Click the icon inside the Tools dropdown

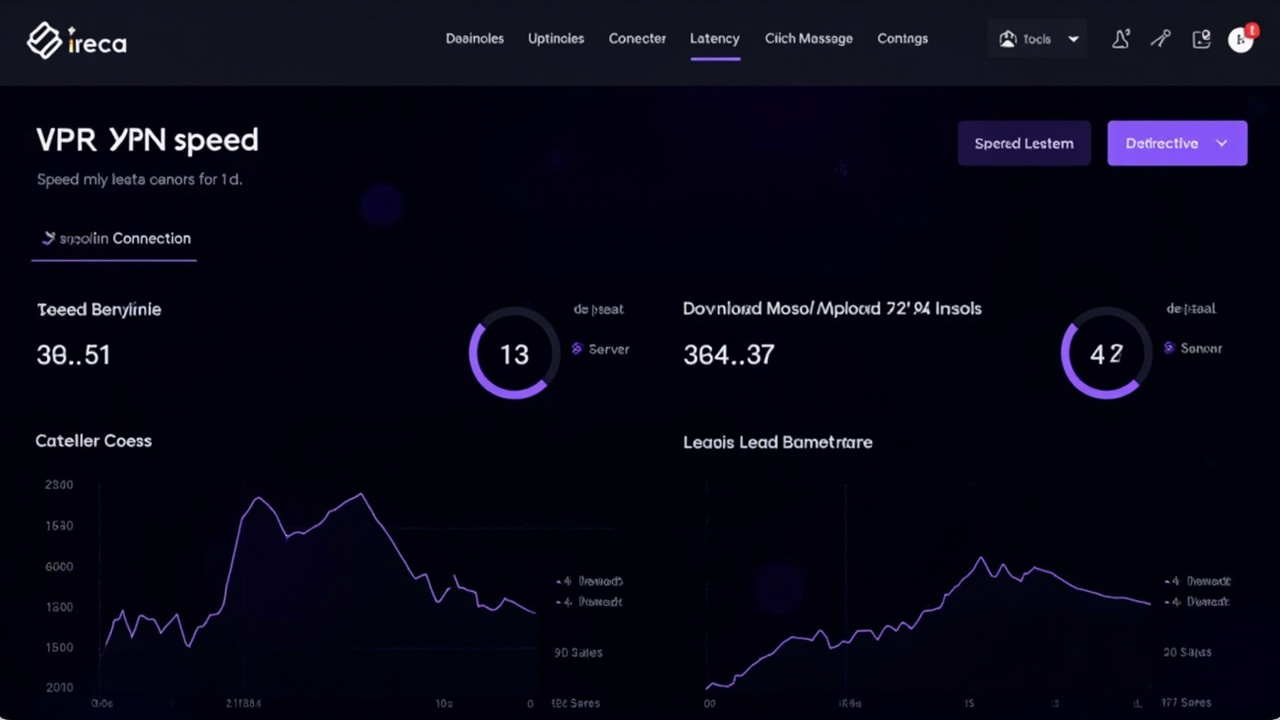tap(1007, 39)
